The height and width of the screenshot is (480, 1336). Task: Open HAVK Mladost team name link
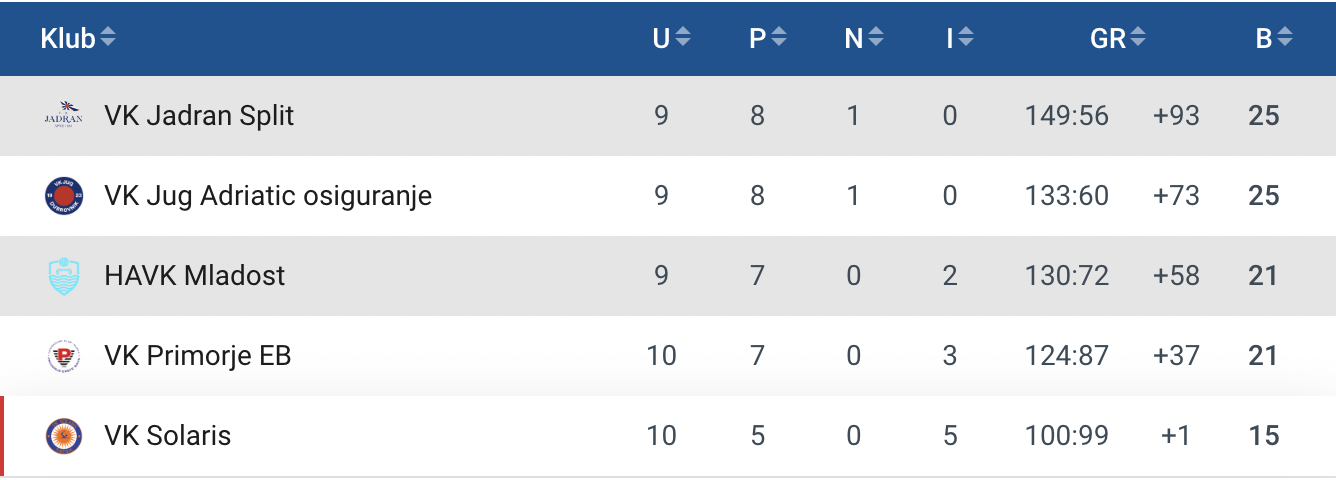(x=194, y=276)
